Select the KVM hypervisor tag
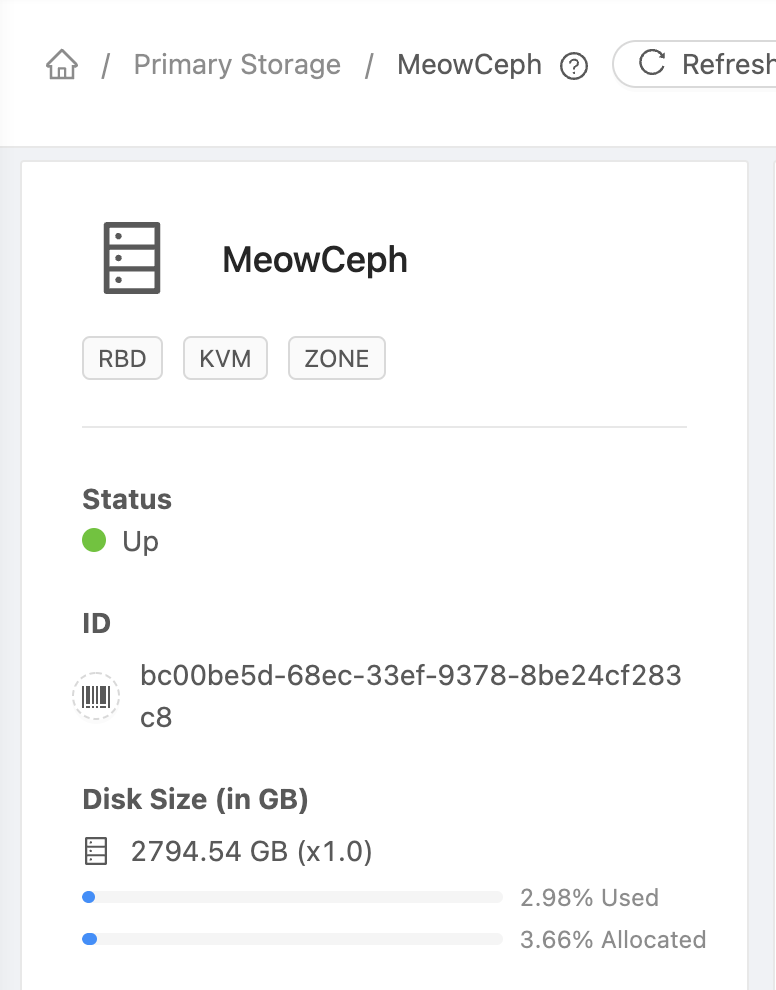This screenshot has height=990, width=776. (225, 357)
